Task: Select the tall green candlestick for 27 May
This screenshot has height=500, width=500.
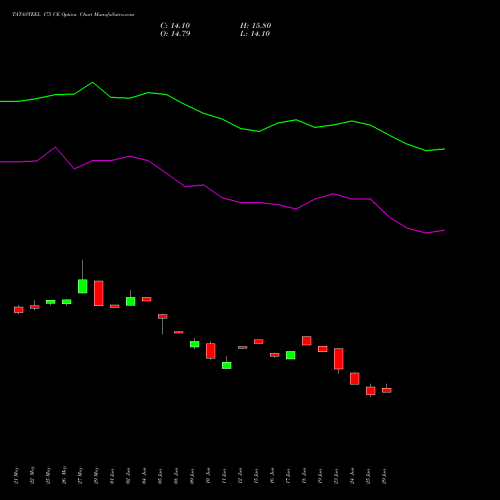Action: click(x=83, y=286)
